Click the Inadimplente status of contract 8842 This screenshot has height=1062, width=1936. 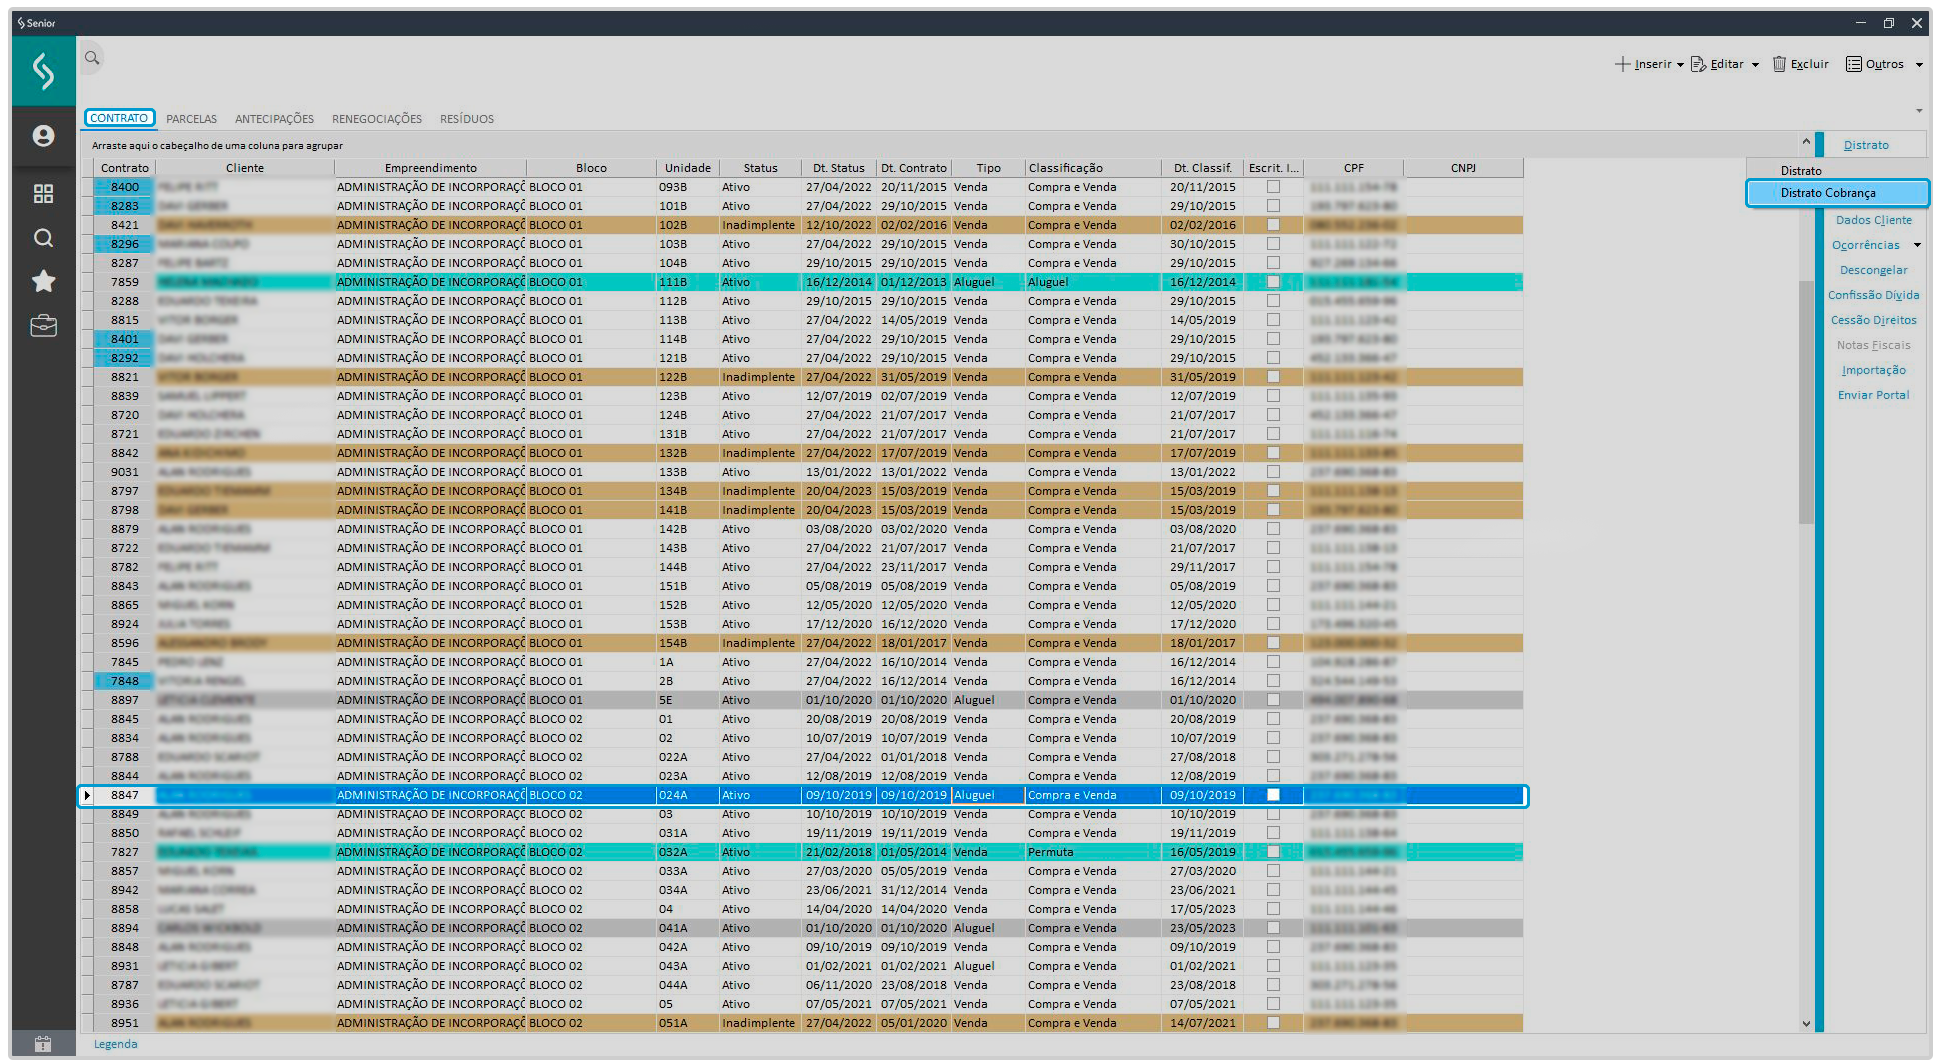click(759, 453)
